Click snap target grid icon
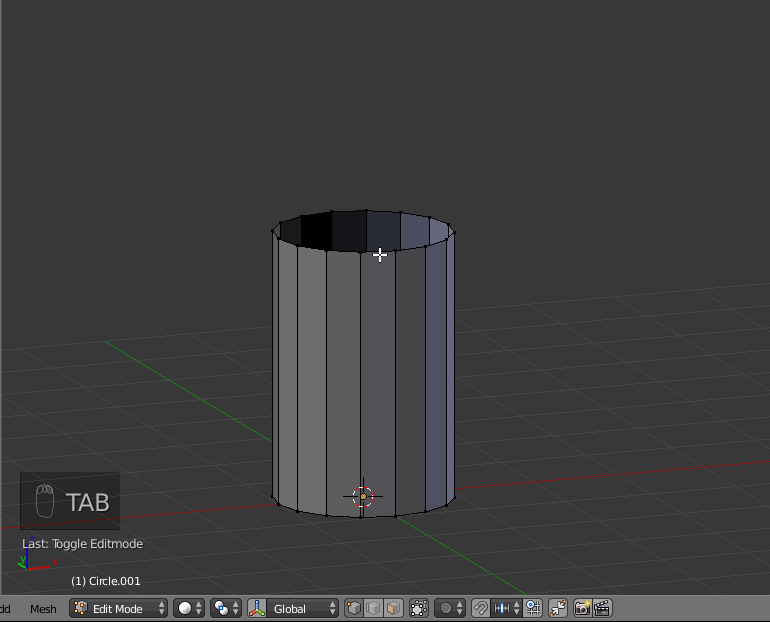This screenshot has height=622, width=770. click(533, 608)
